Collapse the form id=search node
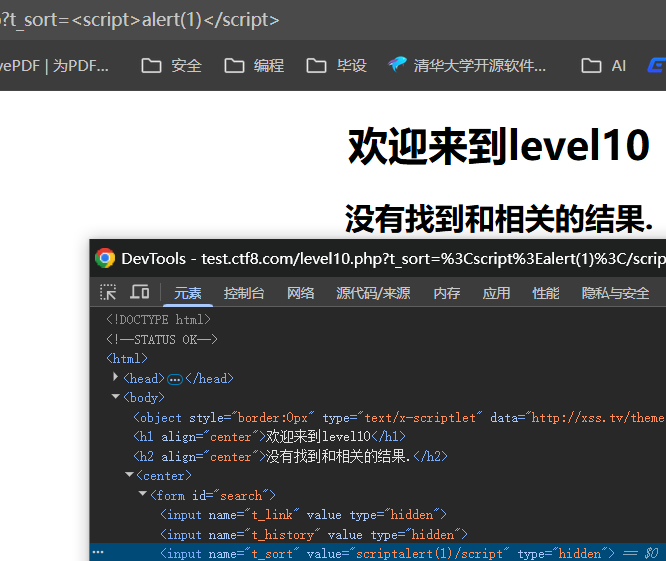Screen dimensions: 666x561 click(143, 494)
